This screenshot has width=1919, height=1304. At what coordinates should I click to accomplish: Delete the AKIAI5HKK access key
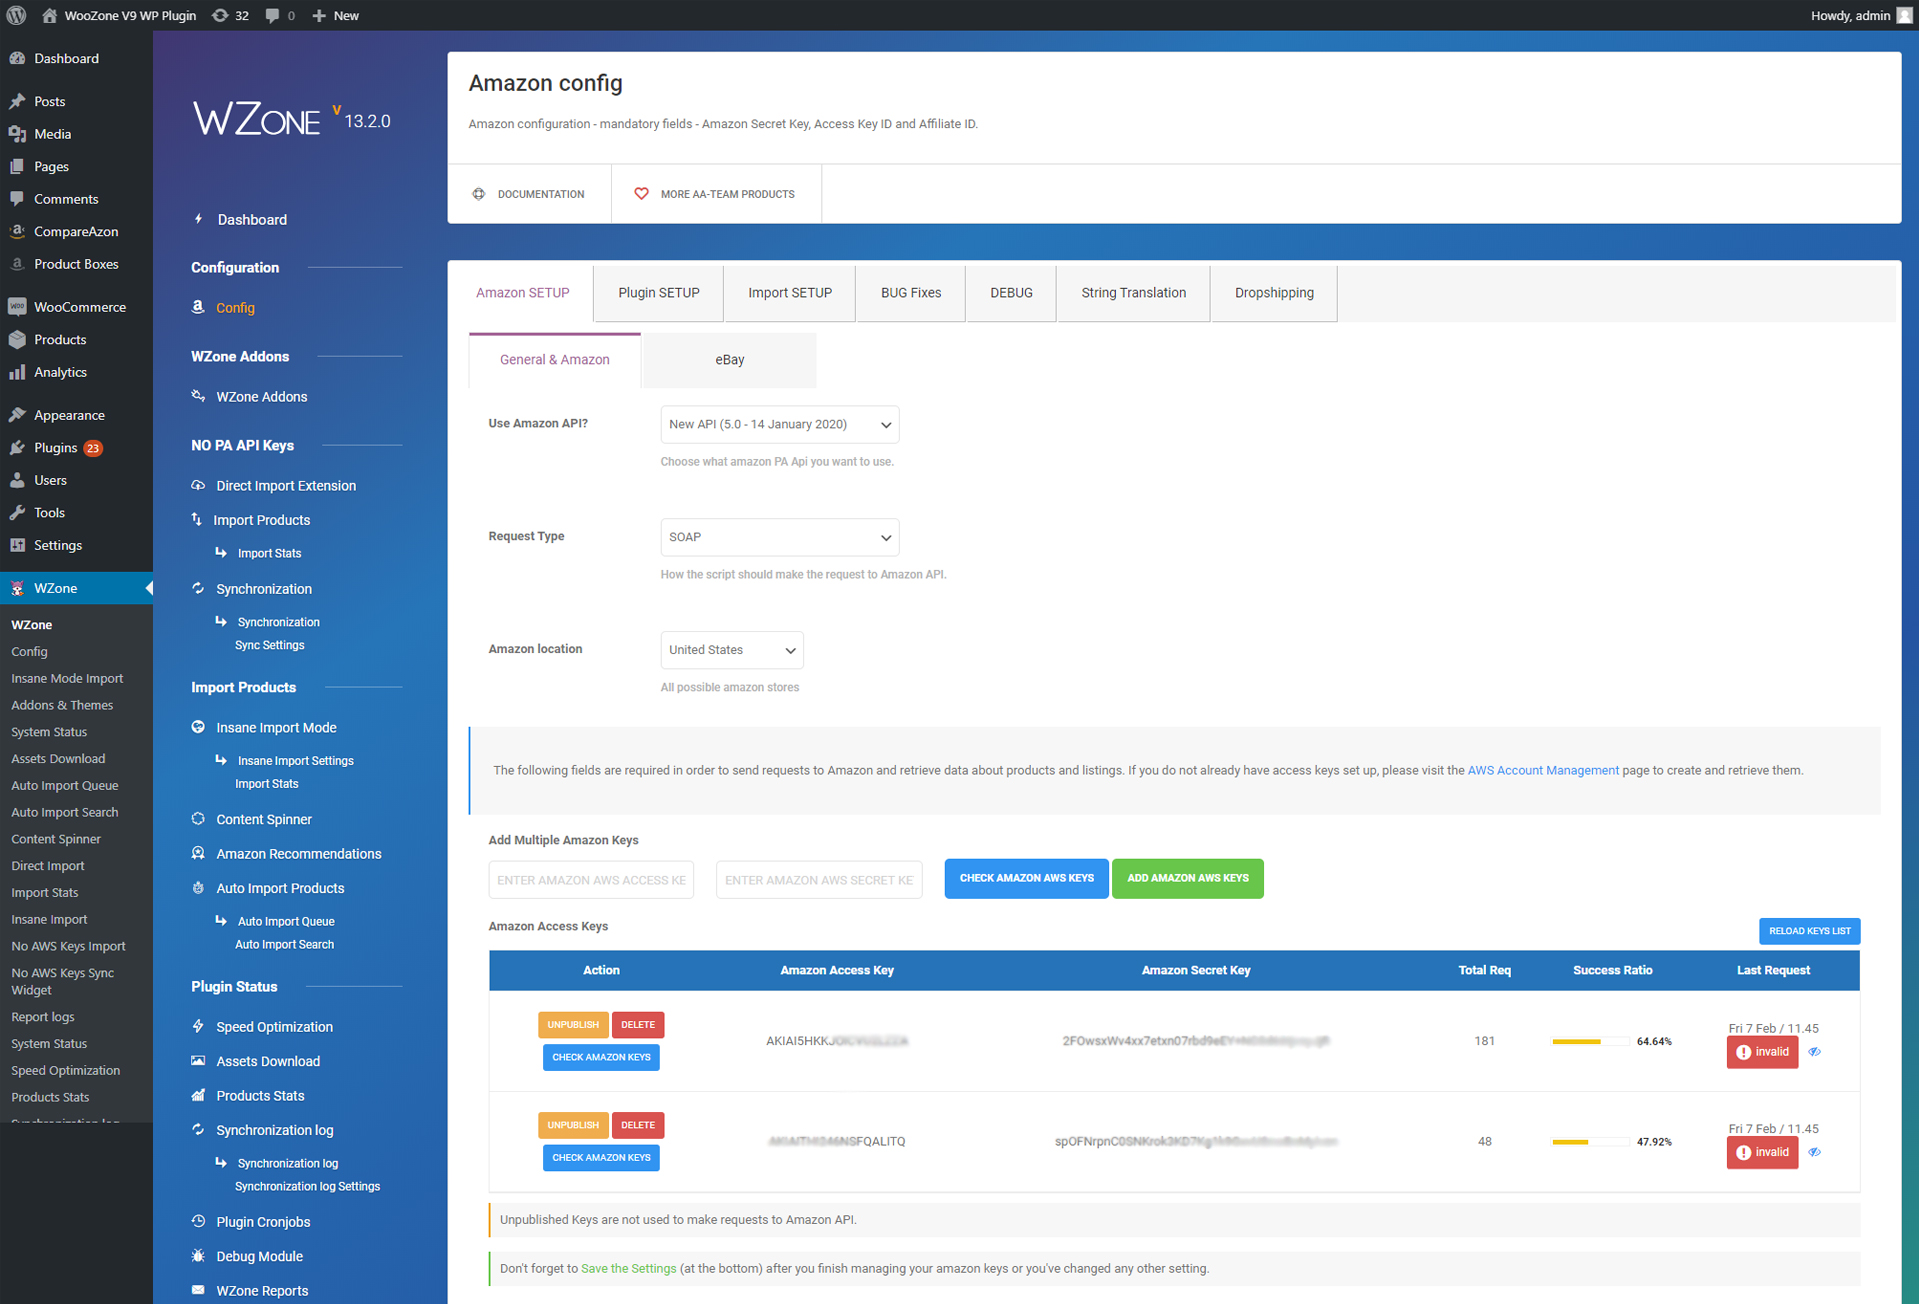638,1025
